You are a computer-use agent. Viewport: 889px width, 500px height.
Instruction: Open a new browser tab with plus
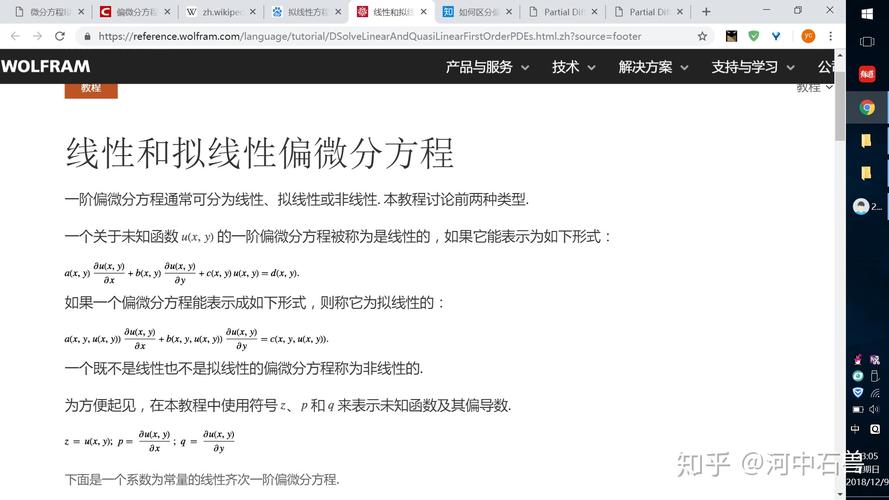coord(706,11)
